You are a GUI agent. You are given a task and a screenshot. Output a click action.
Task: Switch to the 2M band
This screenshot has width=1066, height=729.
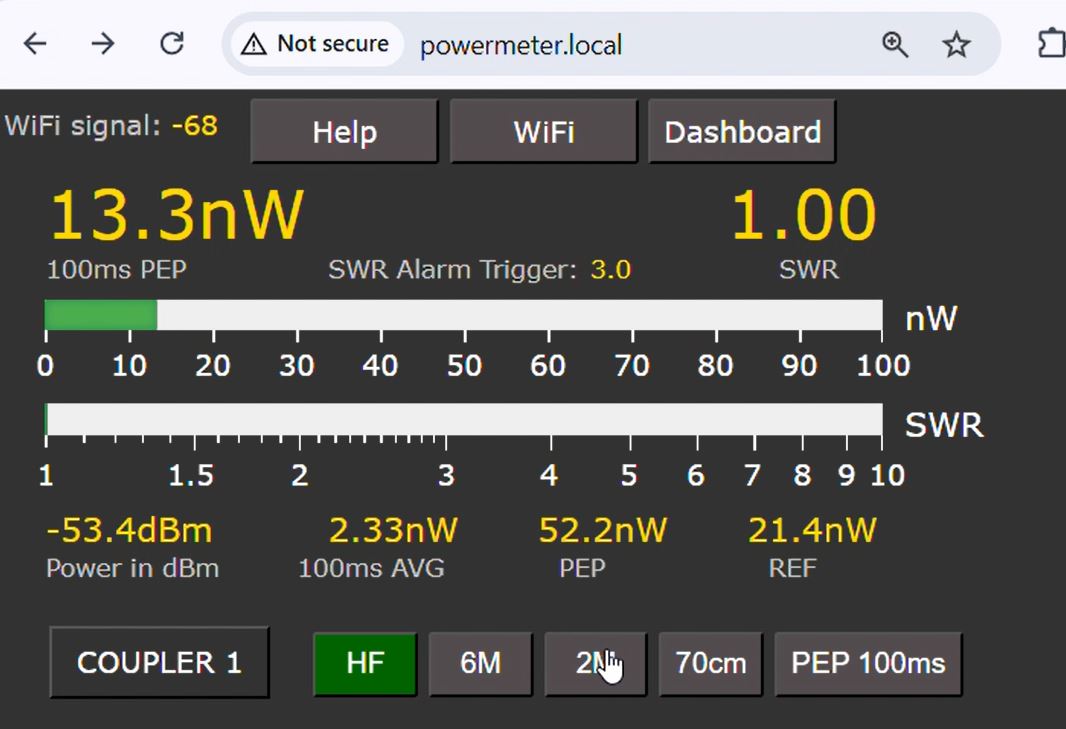point(594,663)
